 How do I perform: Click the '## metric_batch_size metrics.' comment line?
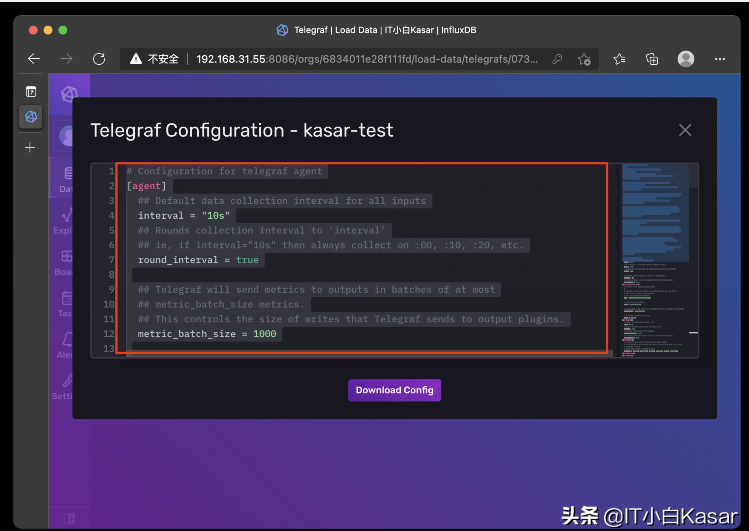221,304
